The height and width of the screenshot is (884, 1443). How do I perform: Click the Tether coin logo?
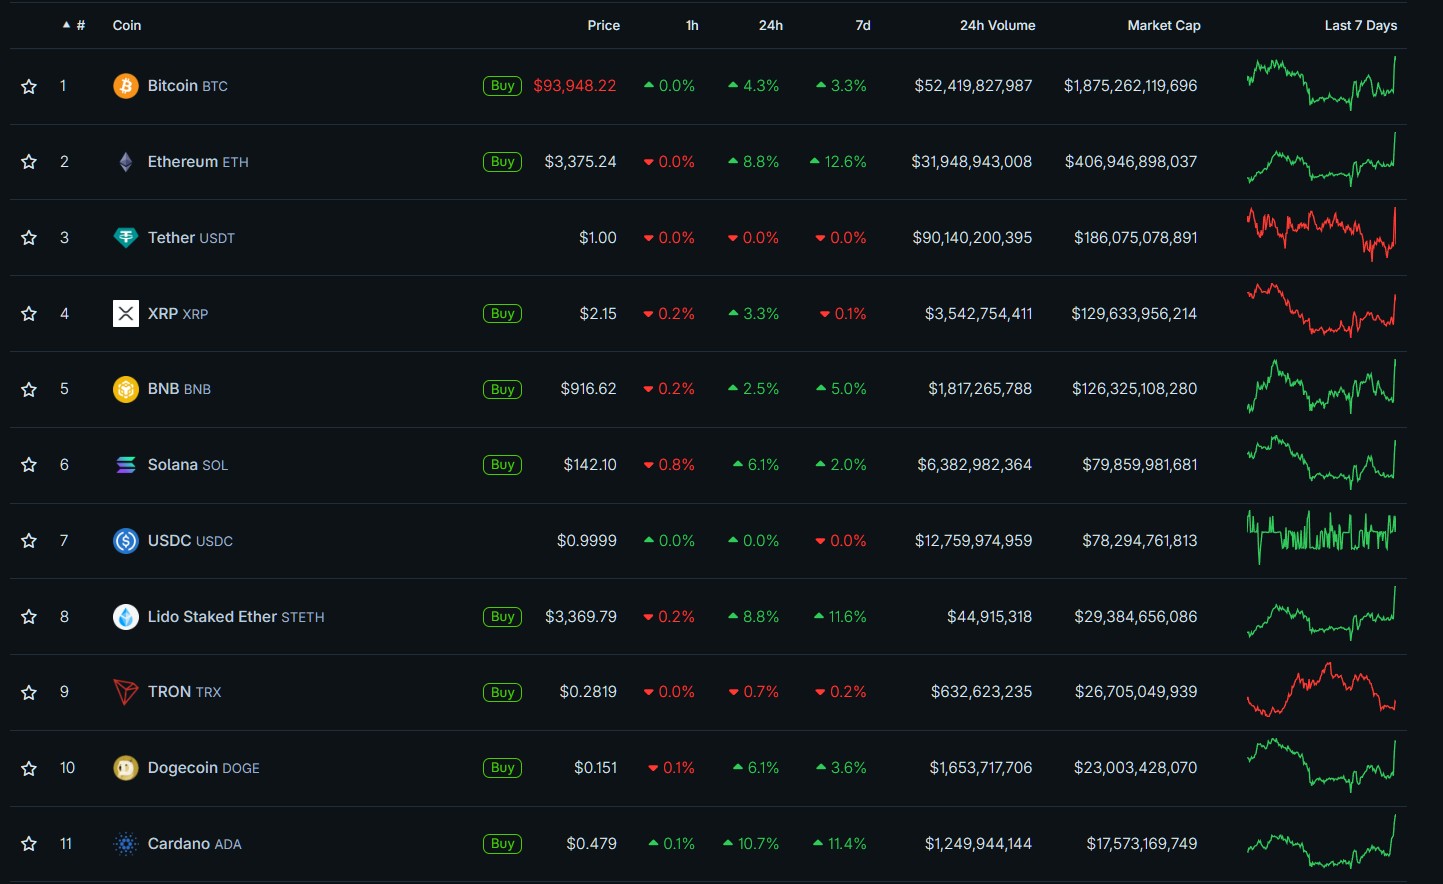pyautogui.click(x=125, y=238)
